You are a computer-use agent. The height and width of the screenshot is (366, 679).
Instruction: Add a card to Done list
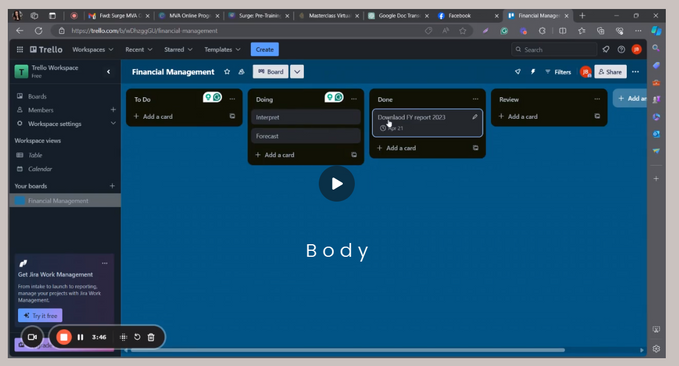[397, 148]
